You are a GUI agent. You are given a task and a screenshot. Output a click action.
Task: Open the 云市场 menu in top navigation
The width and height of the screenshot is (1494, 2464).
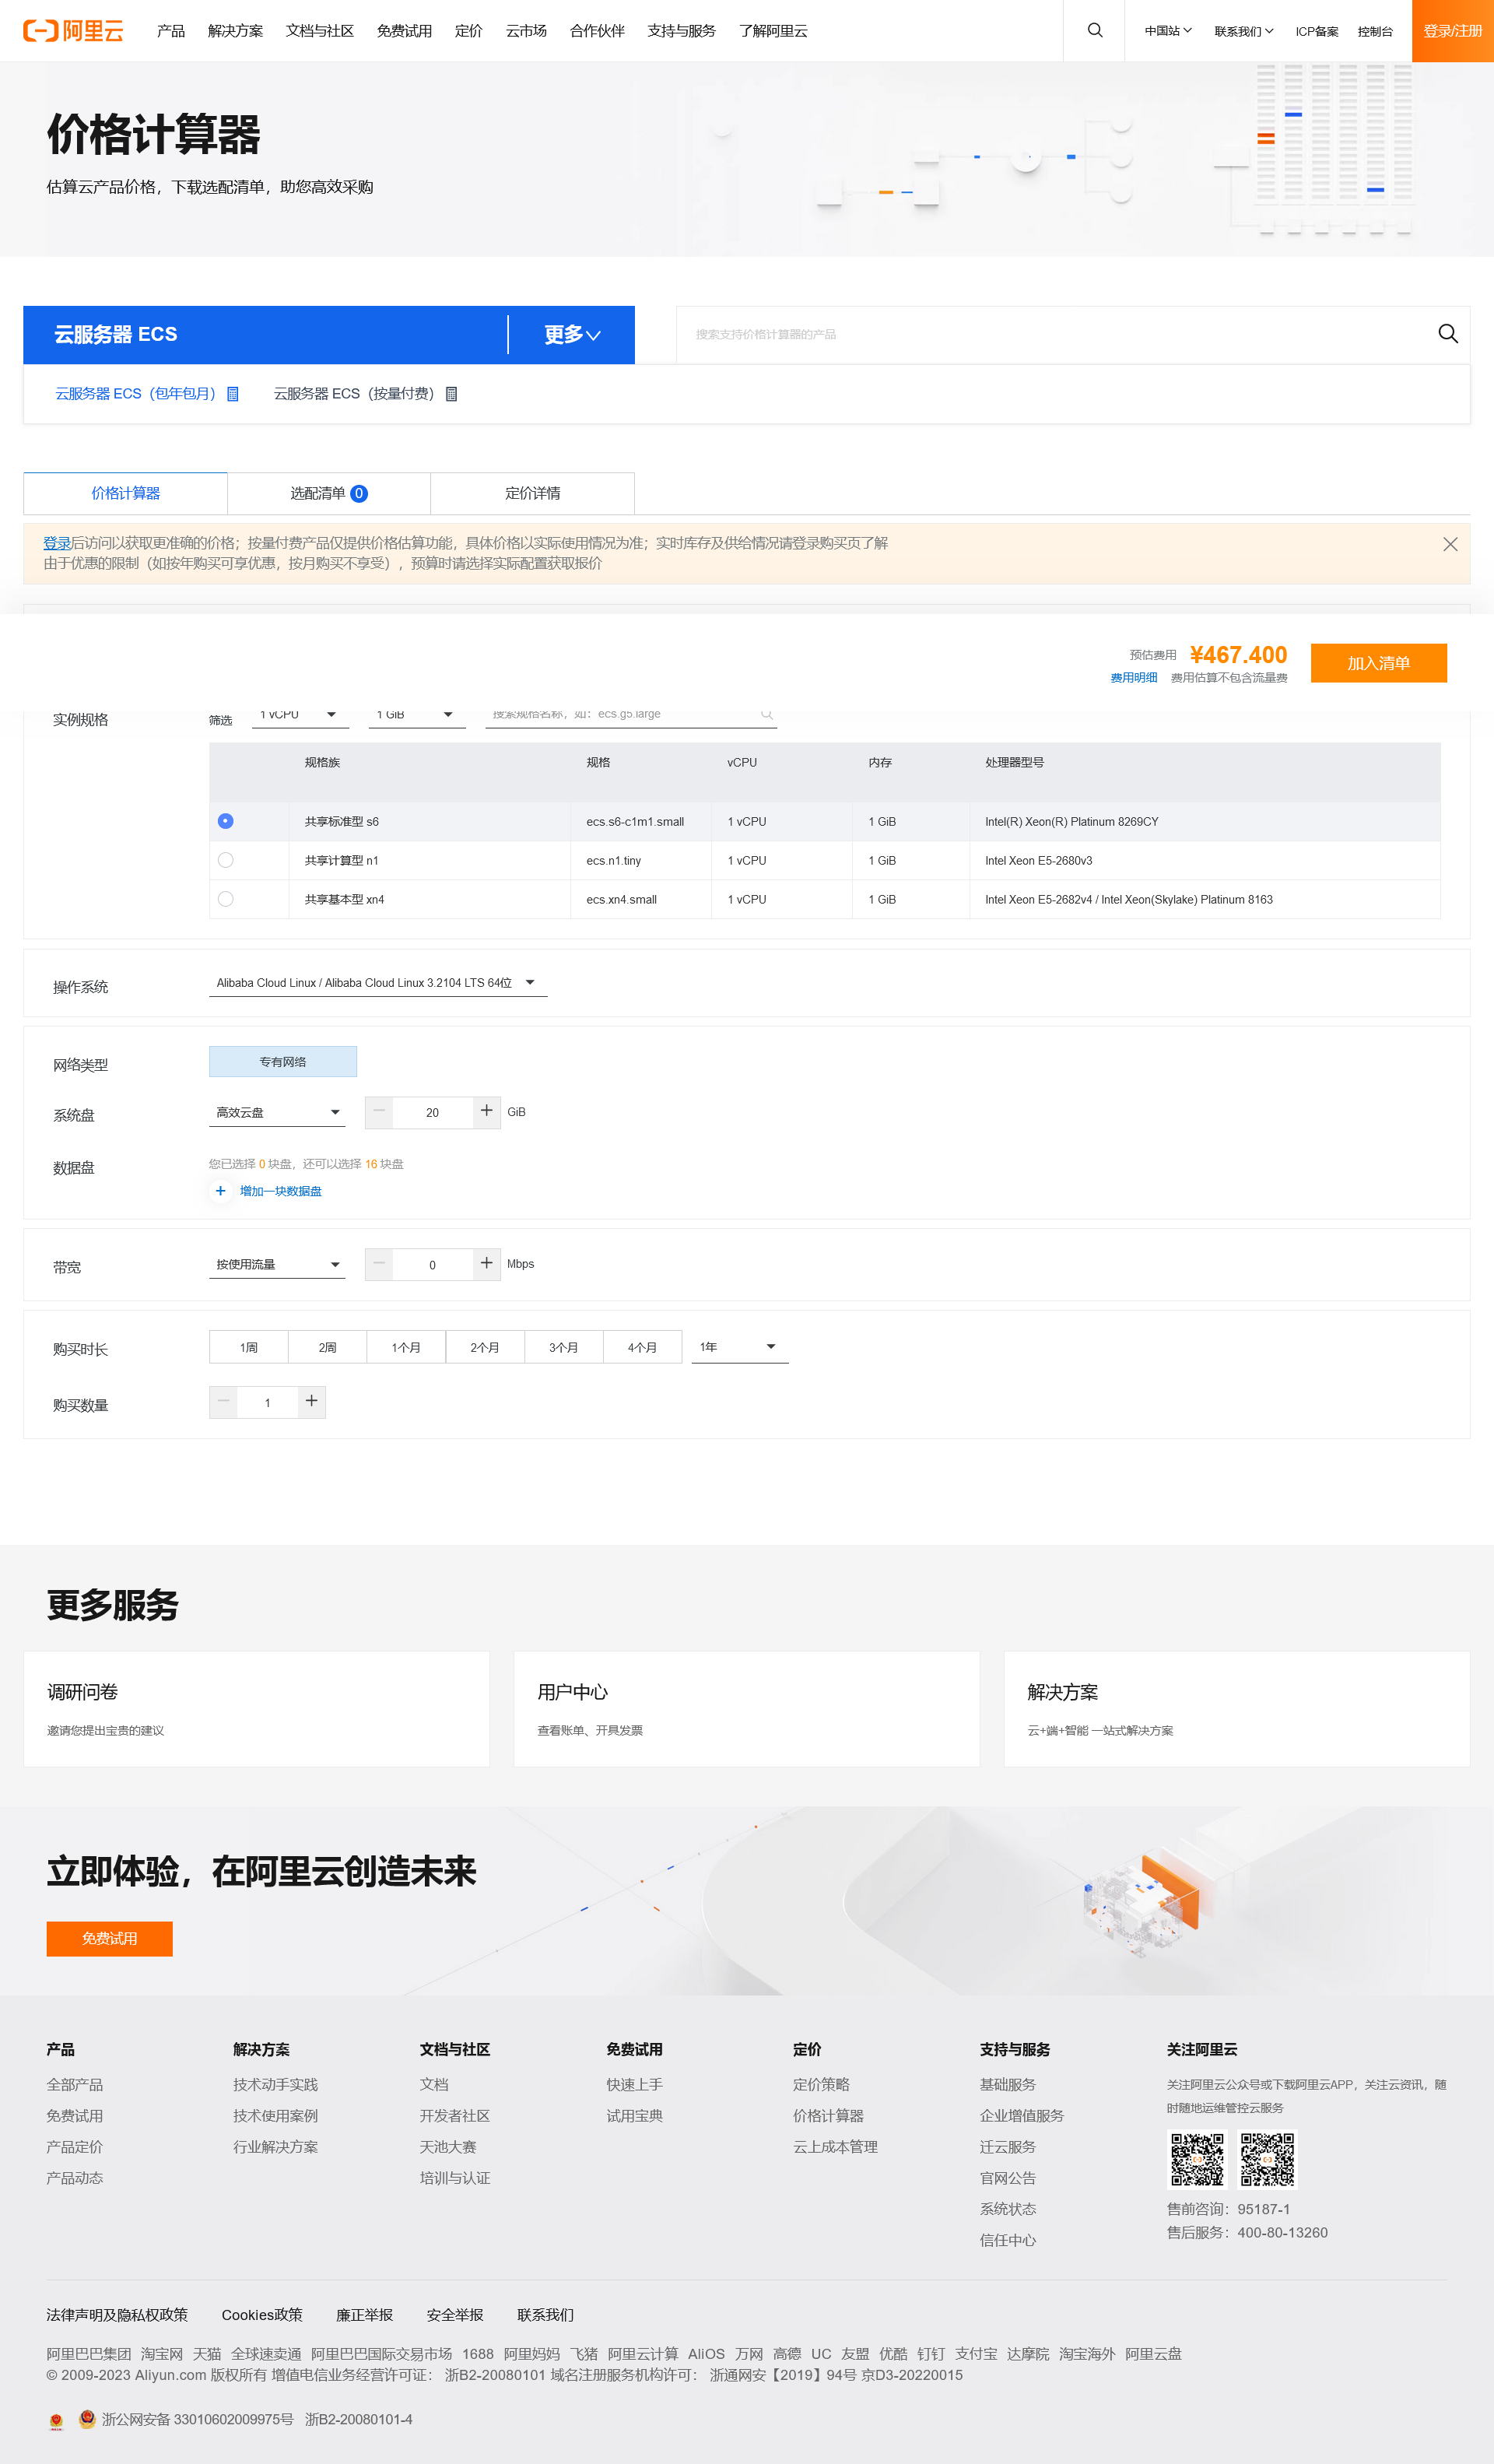click(x=526, y=30)
